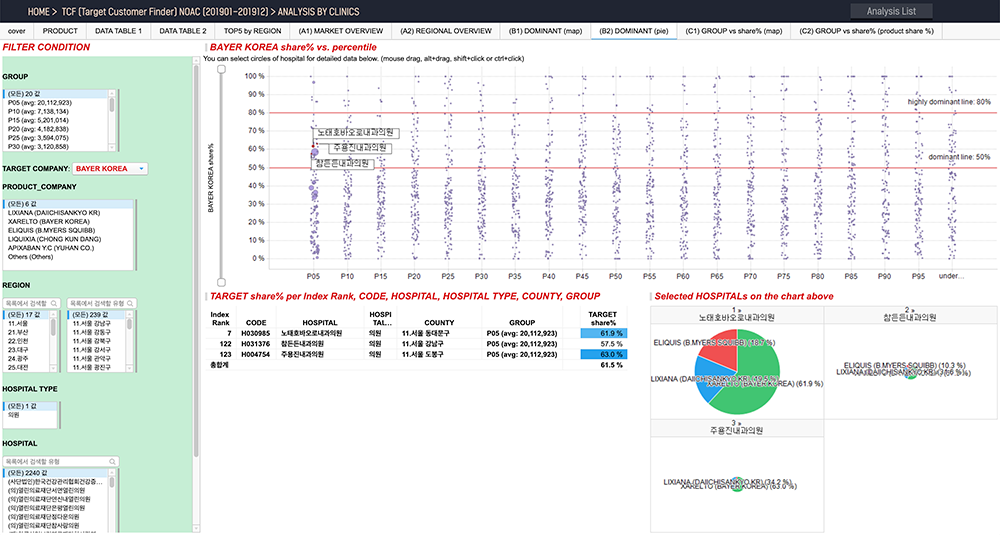Screen dimensions: 1000x535
Task: Click scroll-down arrow of the county list
Action: point(129,370)
